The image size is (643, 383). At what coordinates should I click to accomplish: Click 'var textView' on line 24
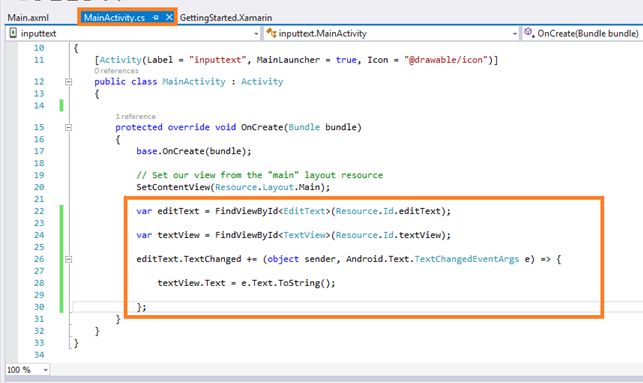point(167,235)
